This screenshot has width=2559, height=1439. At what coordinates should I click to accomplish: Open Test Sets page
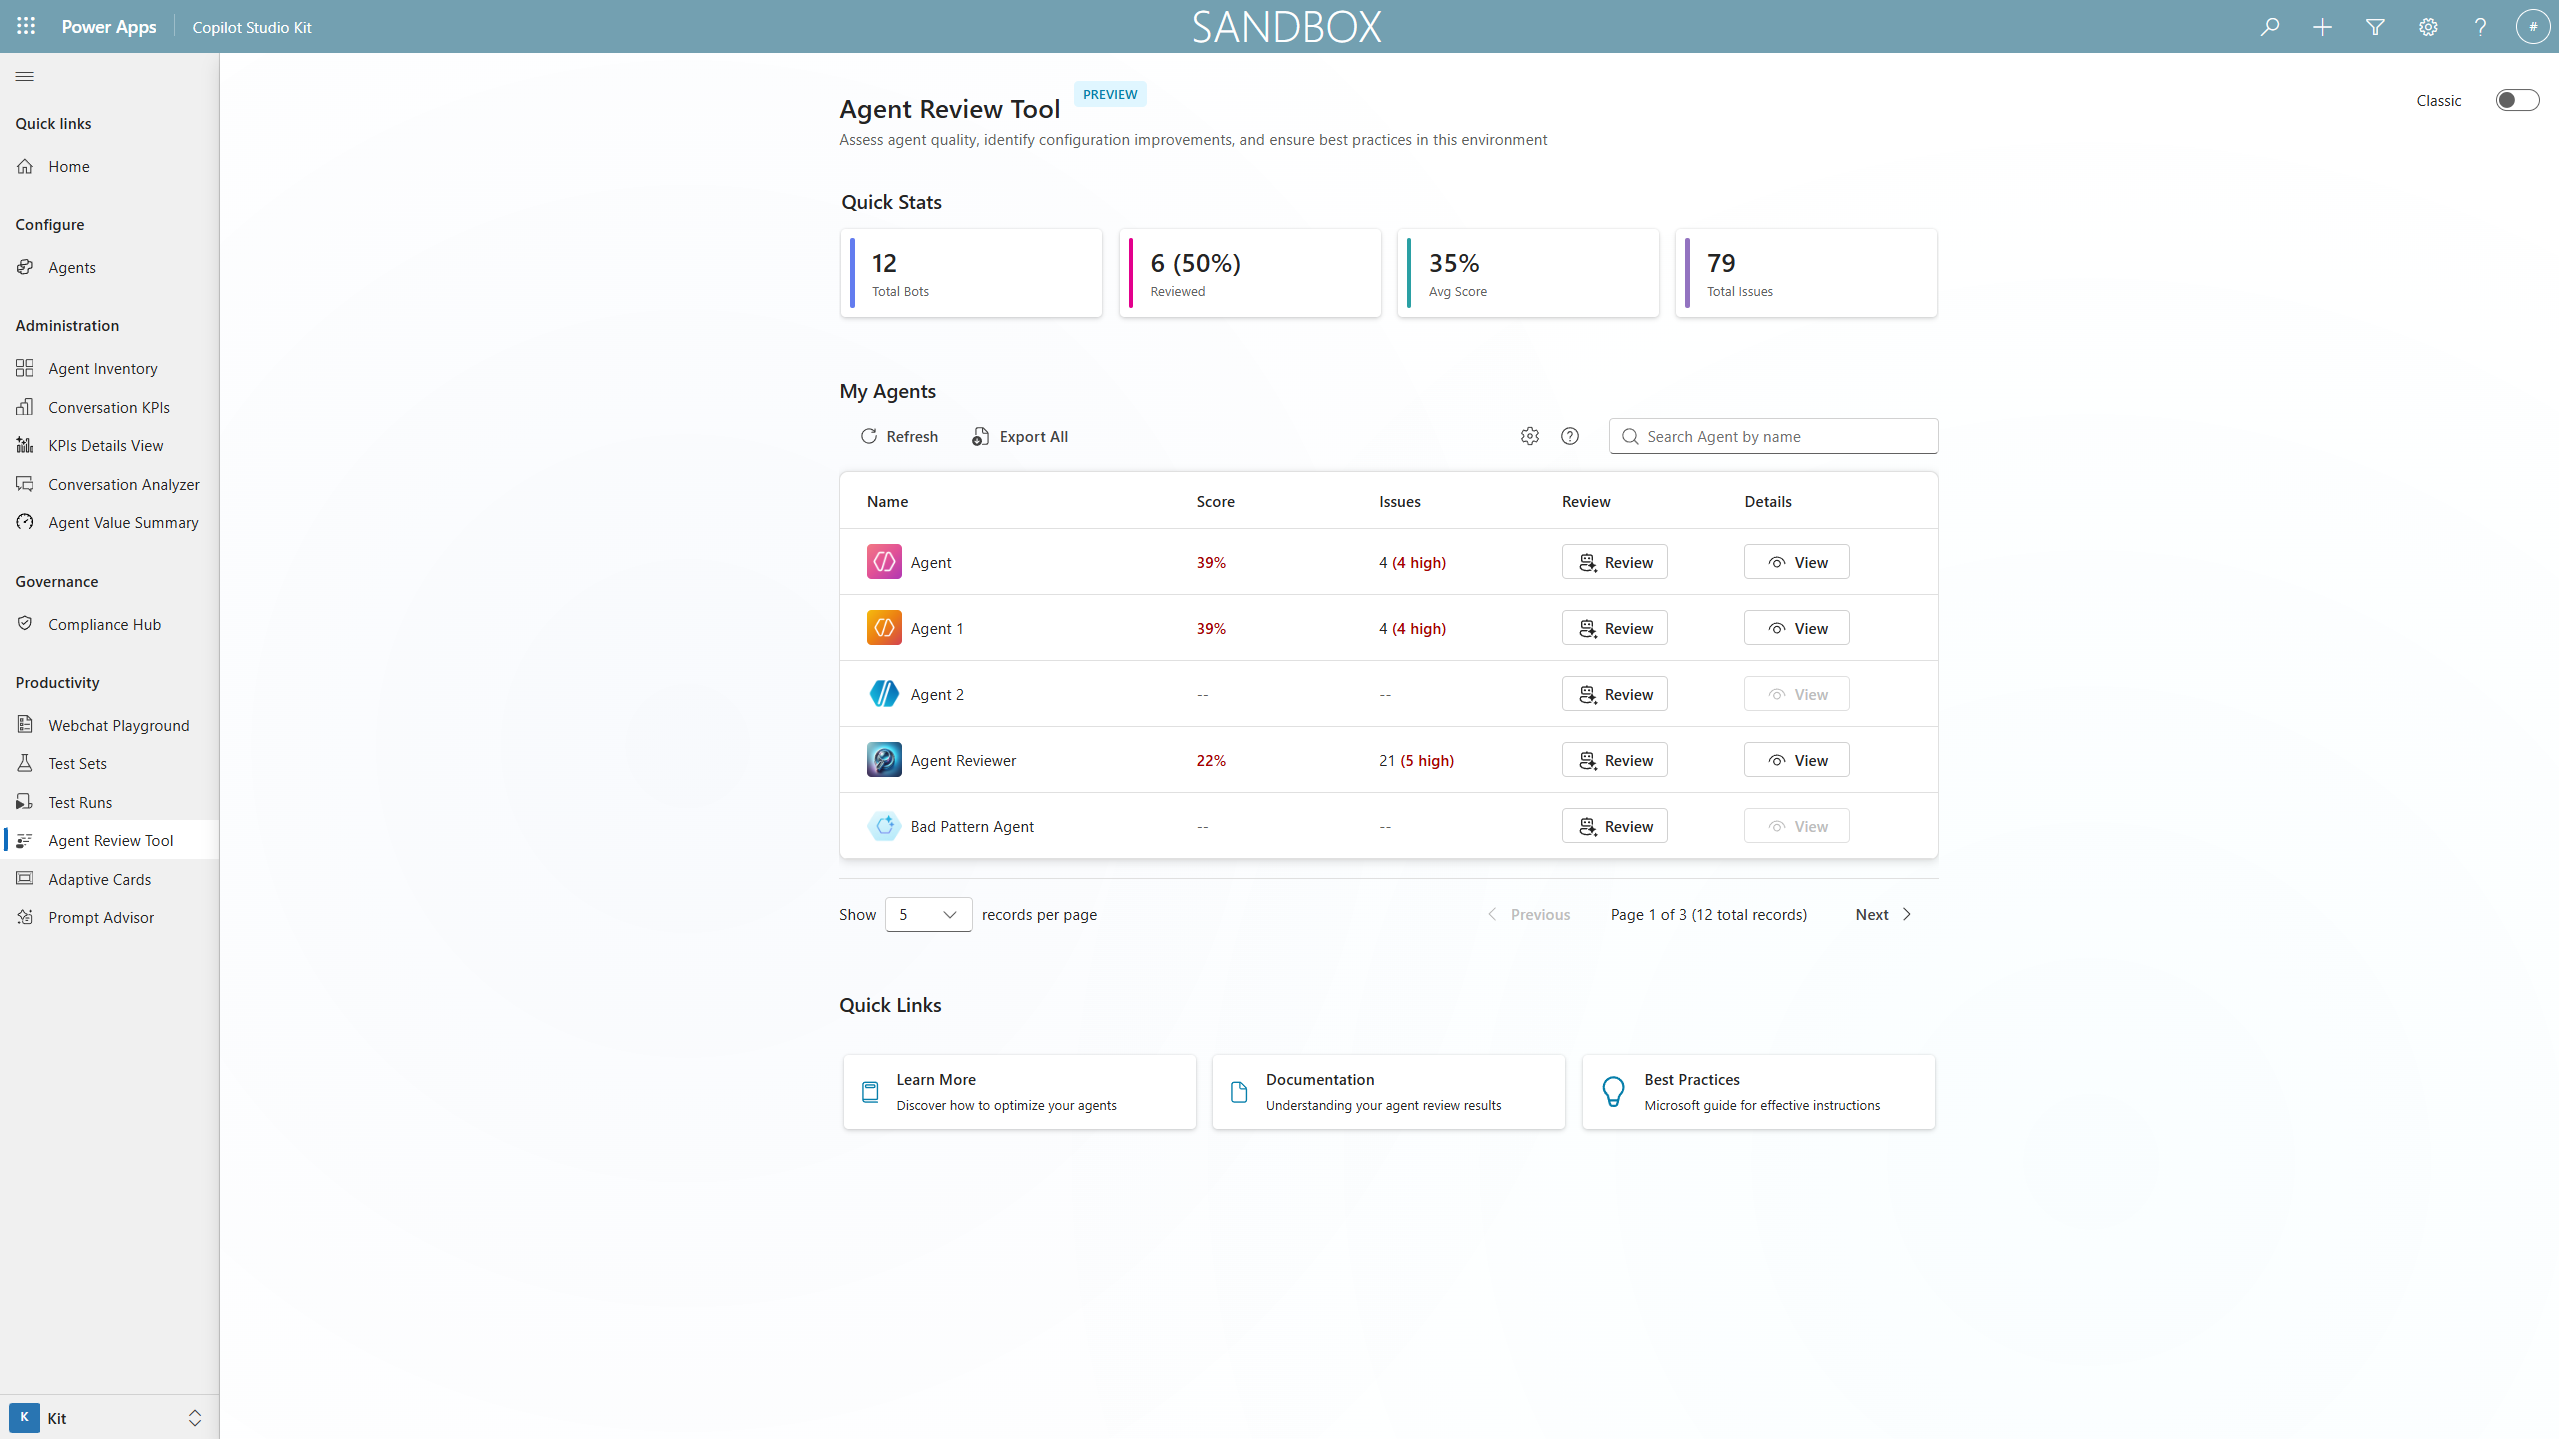pyautogui.click(x=109, y=763)
